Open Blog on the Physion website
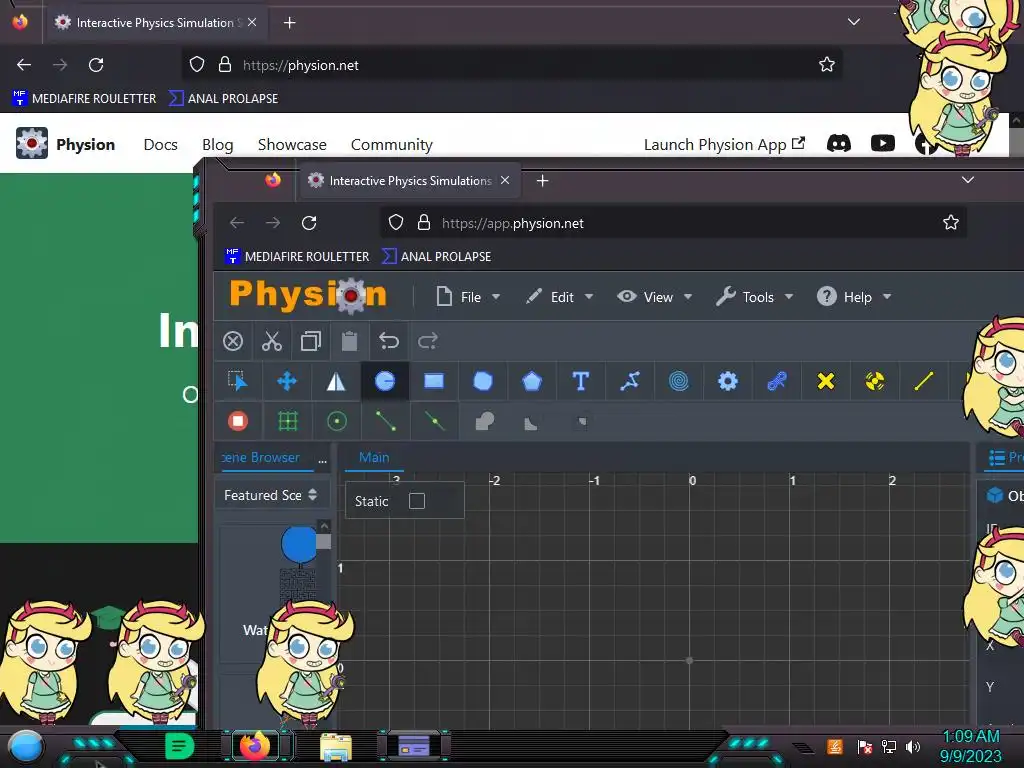The height and width of the screenshot is (768, 1024). (217, 144)
